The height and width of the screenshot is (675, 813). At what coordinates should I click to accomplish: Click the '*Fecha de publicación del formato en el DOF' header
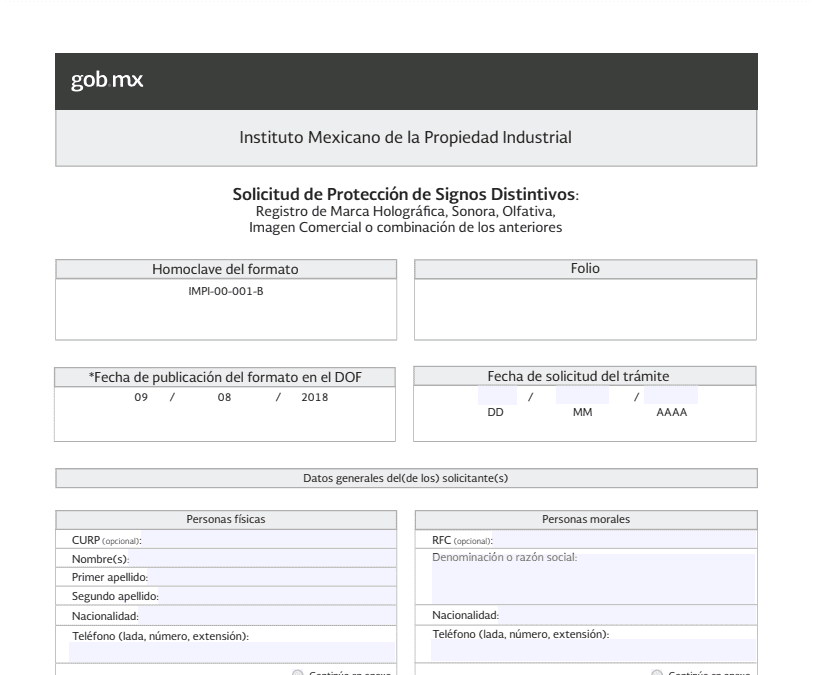(x=225, y=377)
